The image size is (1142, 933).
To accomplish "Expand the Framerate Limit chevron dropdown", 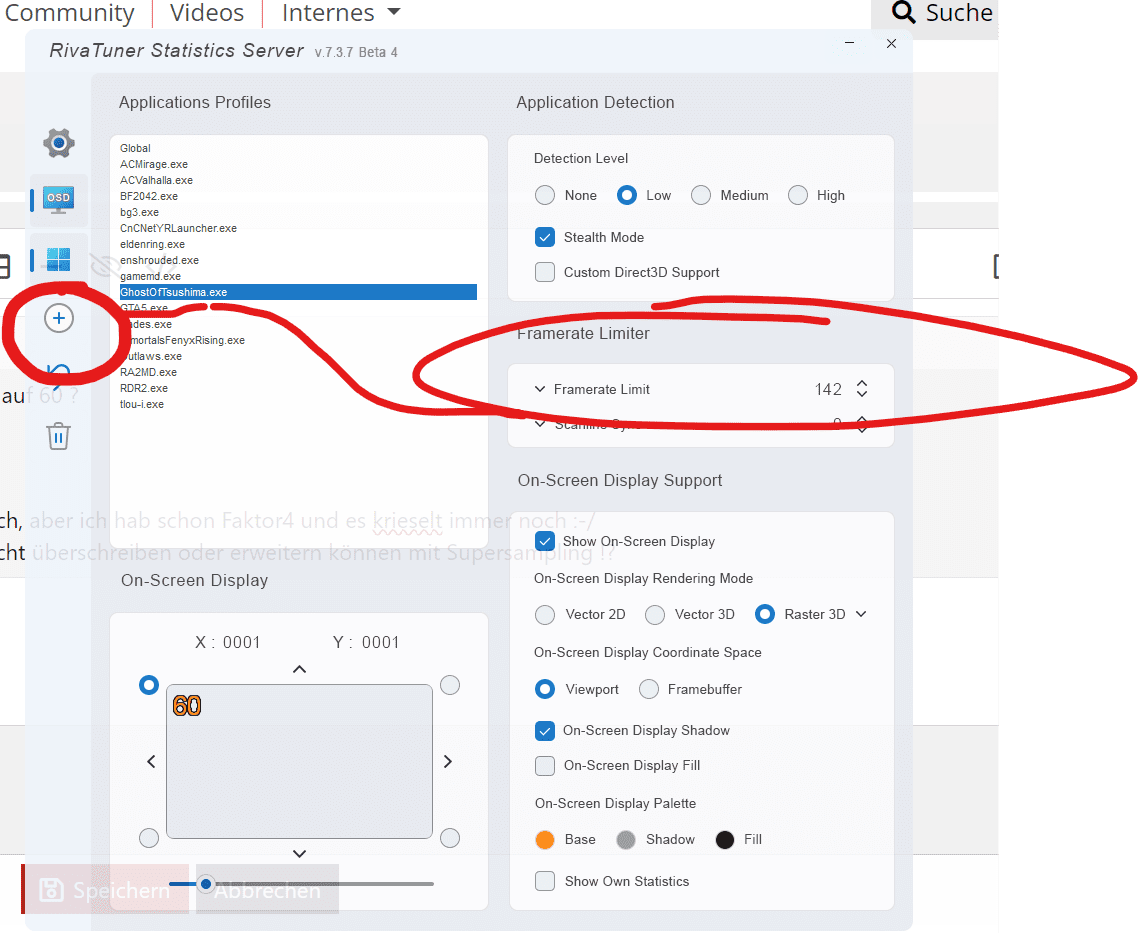I will click(x=540, y=389).
